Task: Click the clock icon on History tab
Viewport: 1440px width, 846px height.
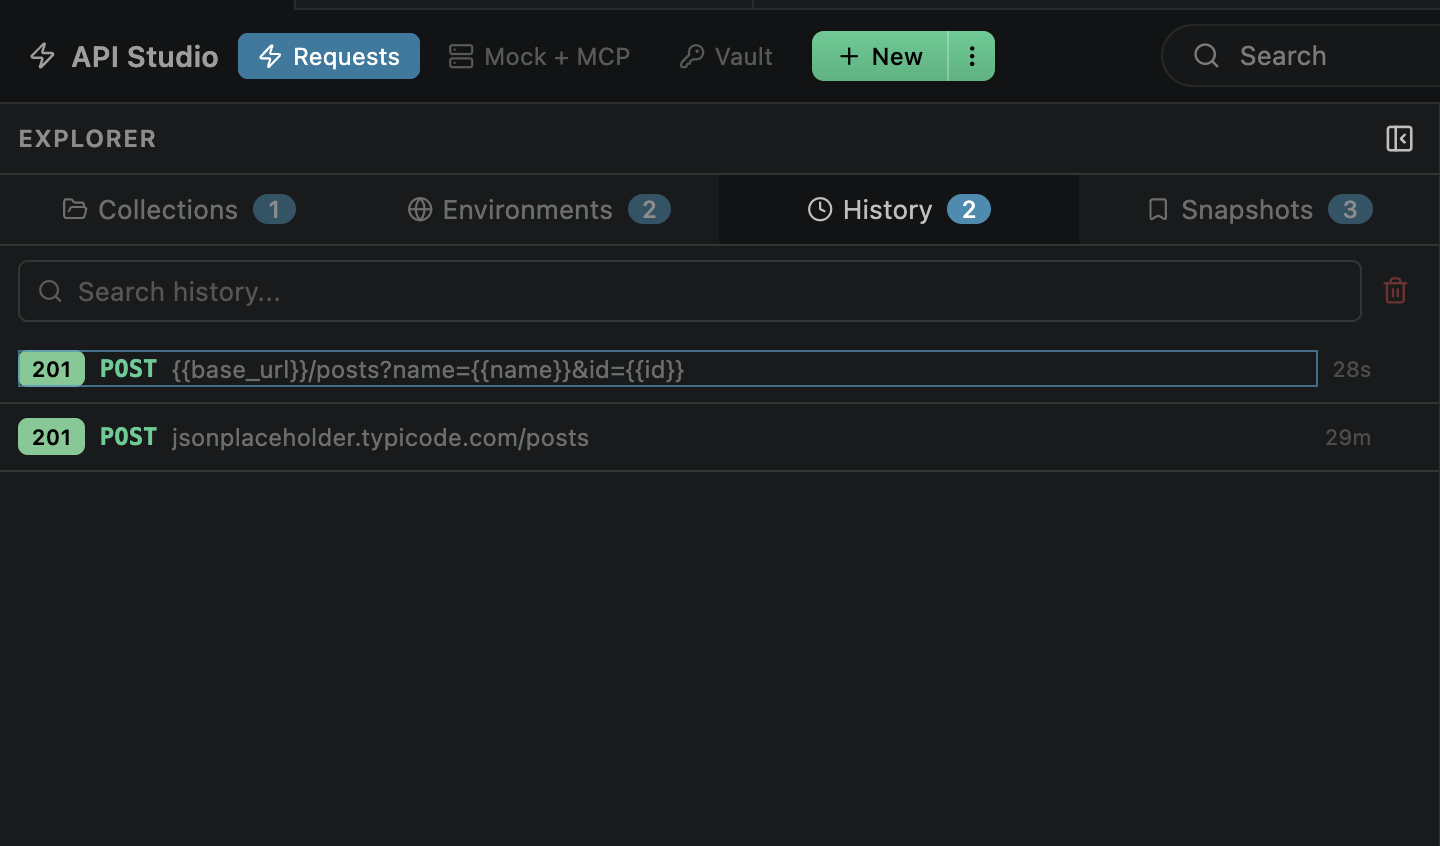Action: pyautogui.click(x=820, y=209)
